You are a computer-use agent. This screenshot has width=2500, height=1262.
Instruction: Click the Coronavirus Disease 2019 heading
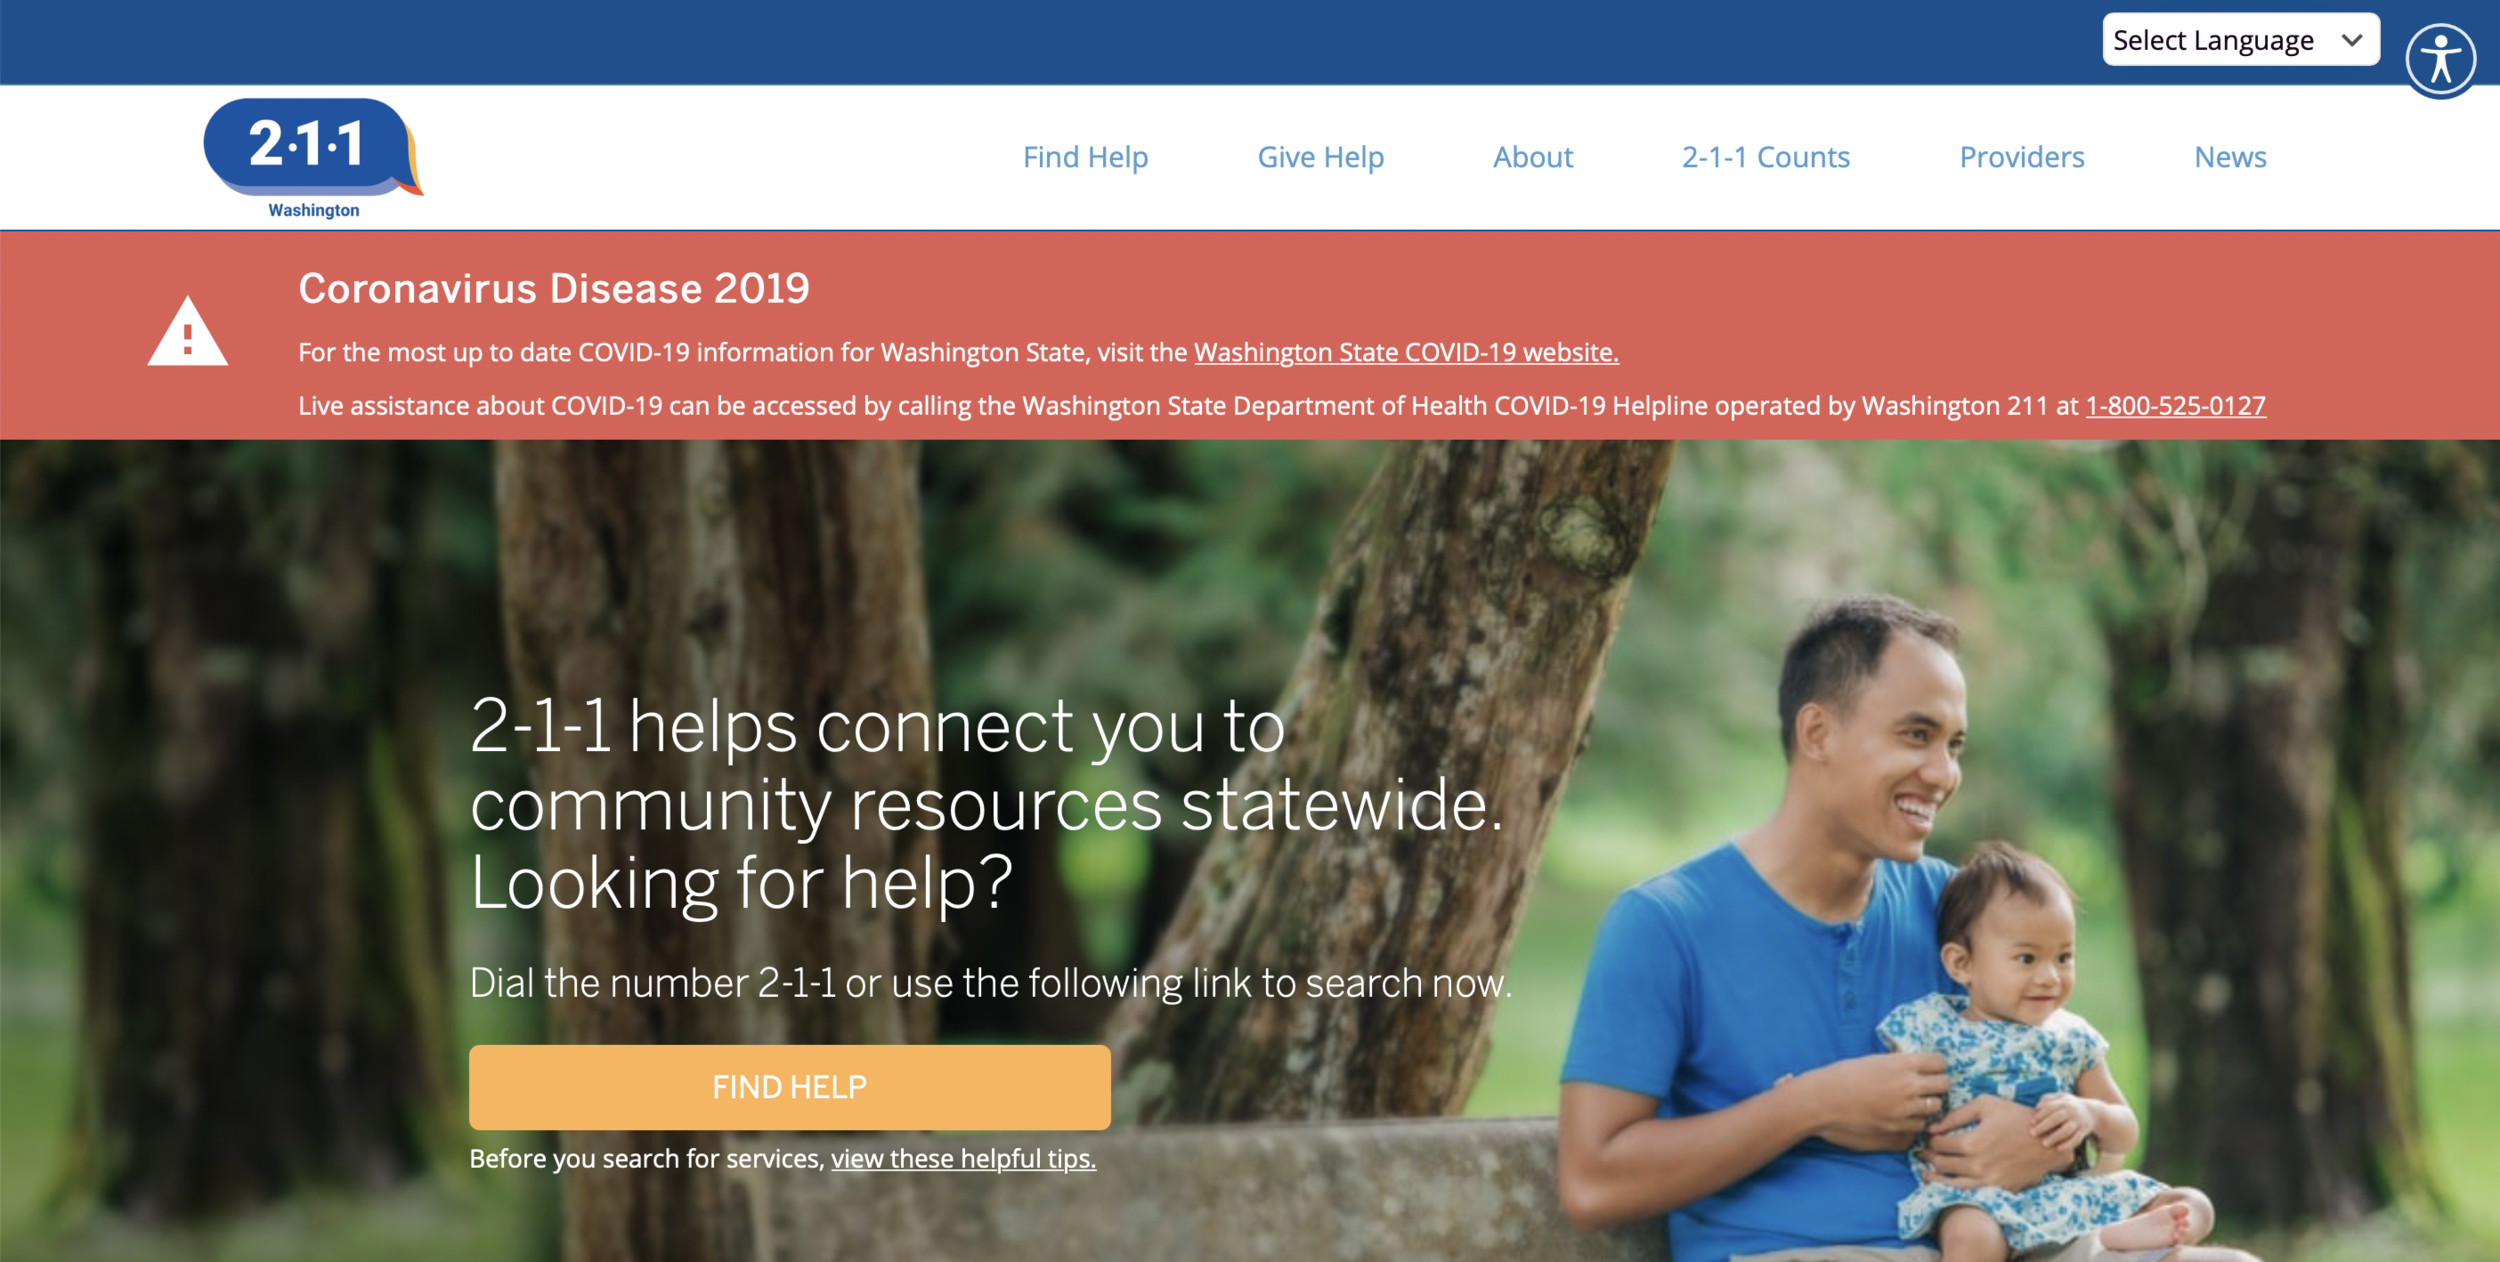tap(554, 288)
